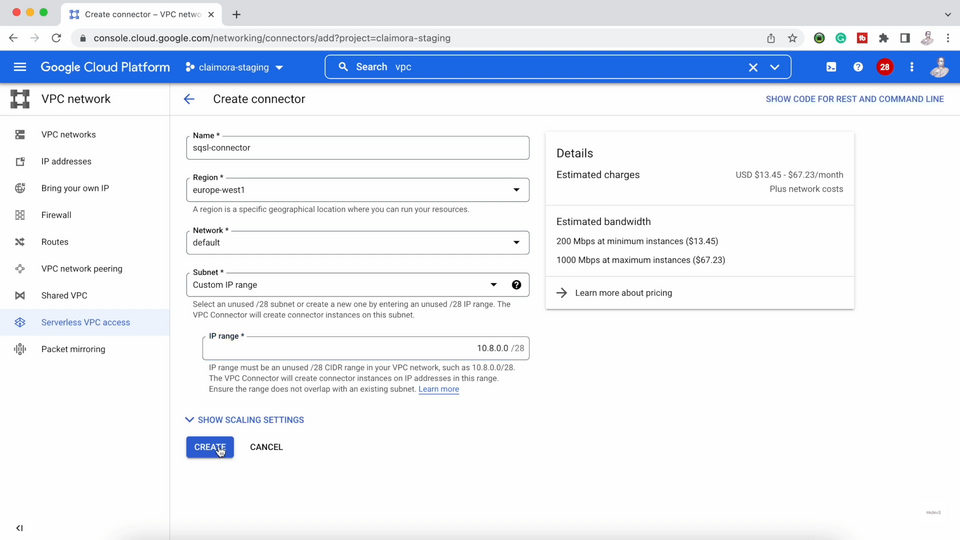Show code for REST and command line
This screenshot has height=540, width=960.
click(855, 99)
